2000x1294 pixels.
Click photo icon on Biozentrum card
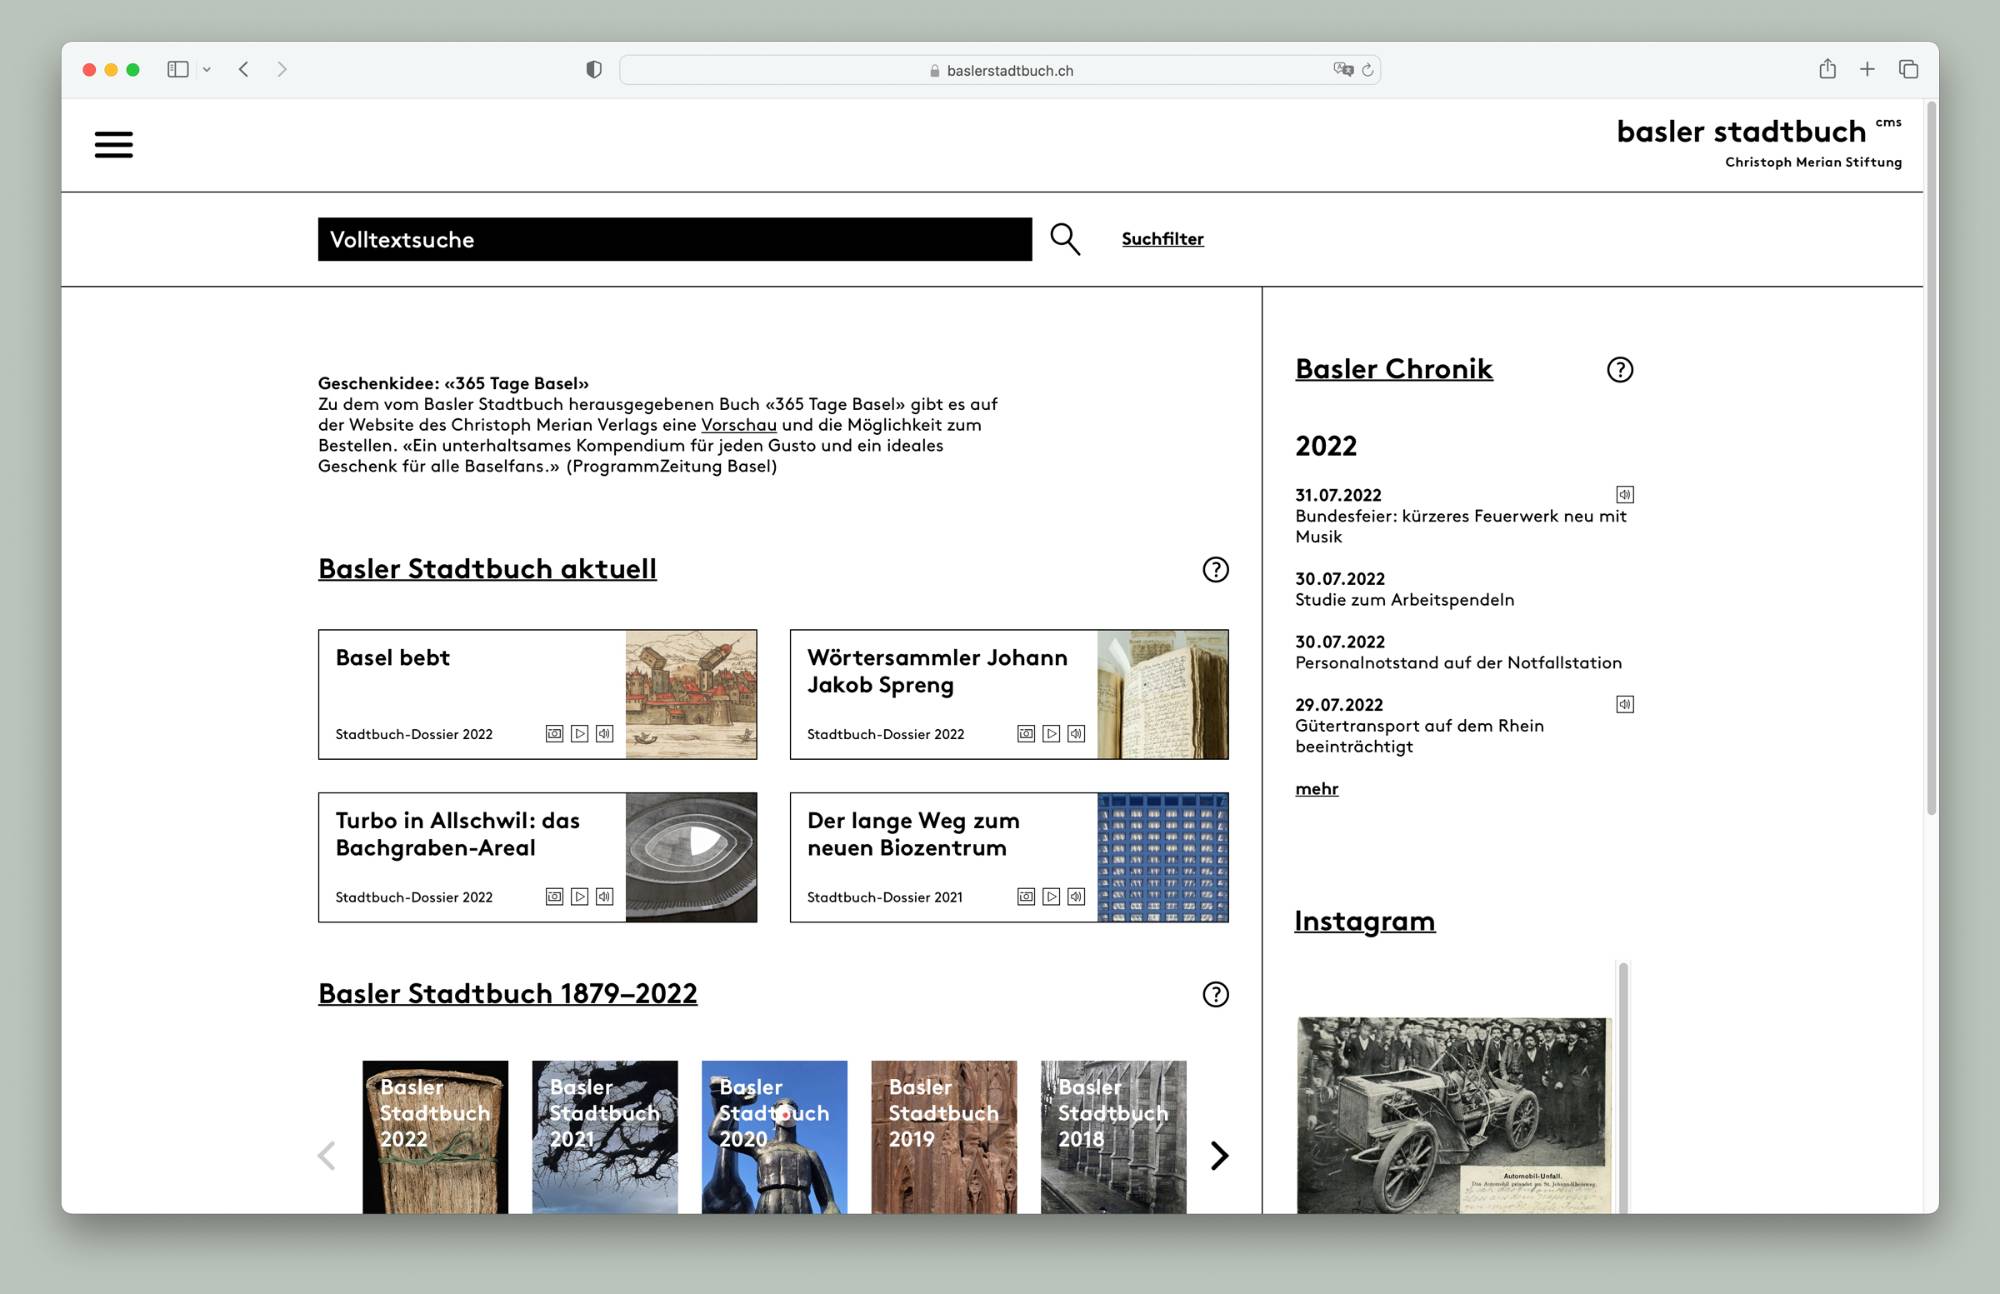click(1026, 897)
